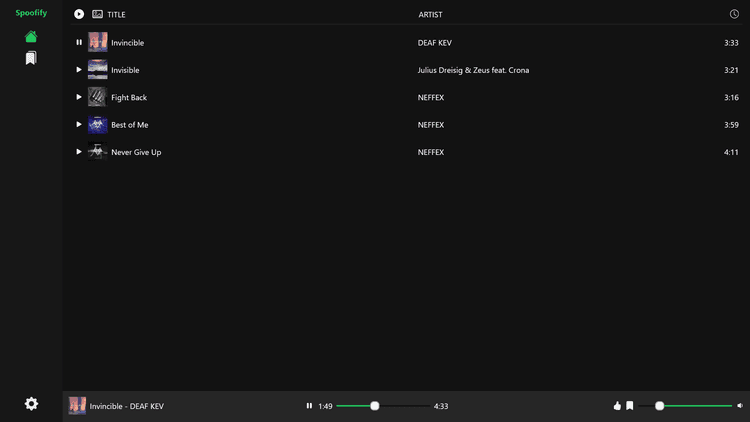
Task: Pause playback in the bottom player bar
Action: click(309, 406)
